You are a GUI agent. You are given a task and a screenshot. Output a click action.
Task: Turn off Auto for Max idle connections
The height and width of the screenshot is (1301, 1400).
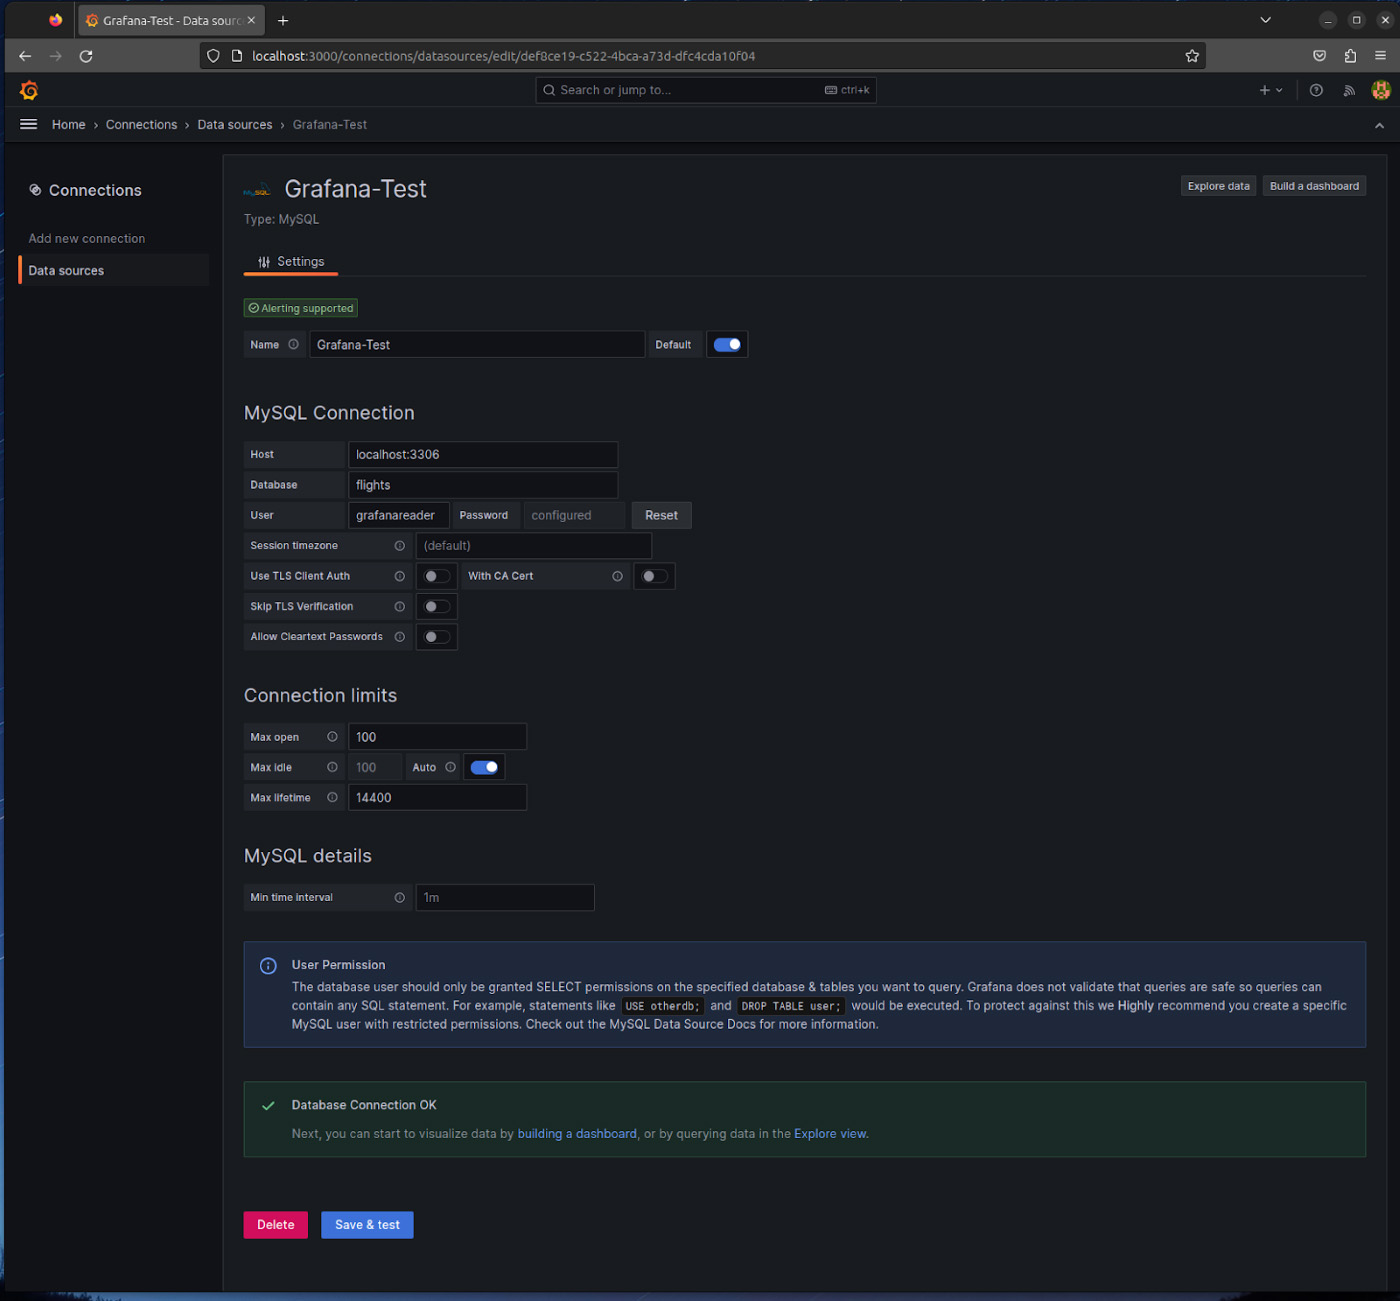tap(484, 767)
